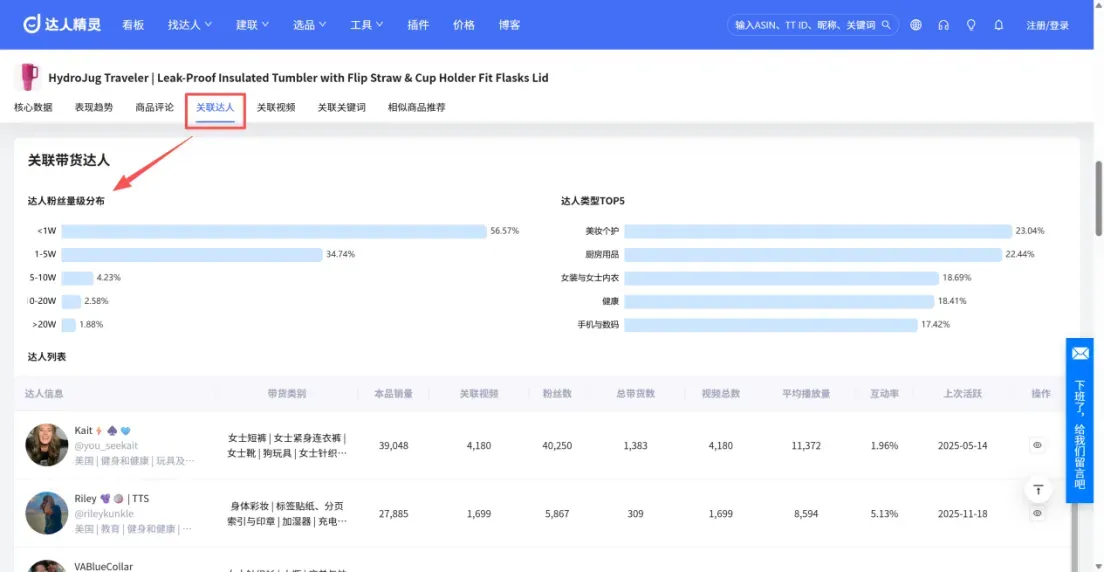Click the 2025-05-14 last active date

[x=962, y=446]
